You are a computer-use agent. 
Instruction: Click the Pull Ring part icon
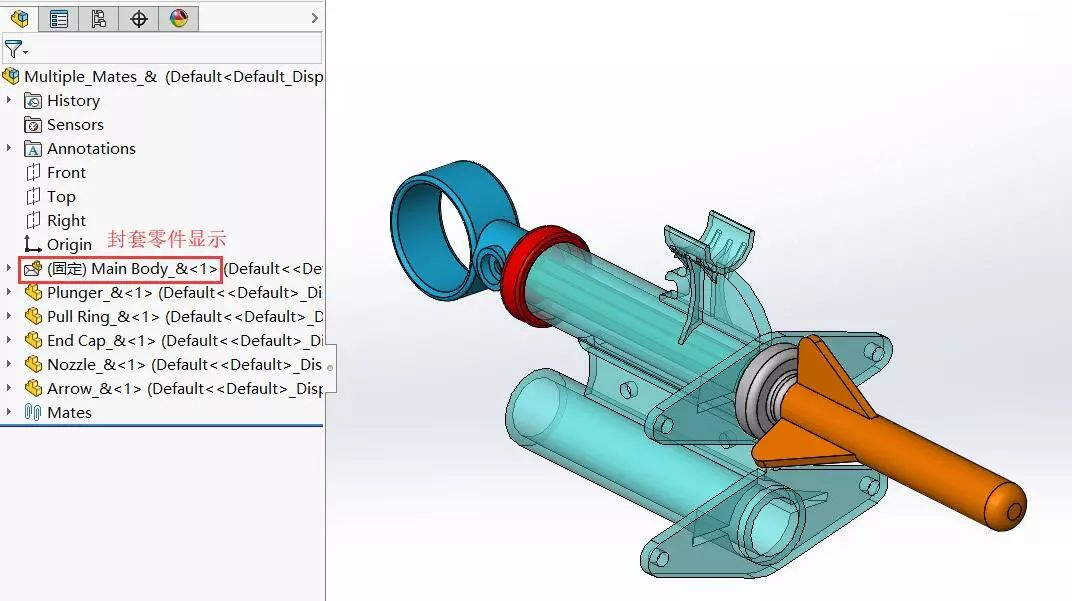point(33,317)
